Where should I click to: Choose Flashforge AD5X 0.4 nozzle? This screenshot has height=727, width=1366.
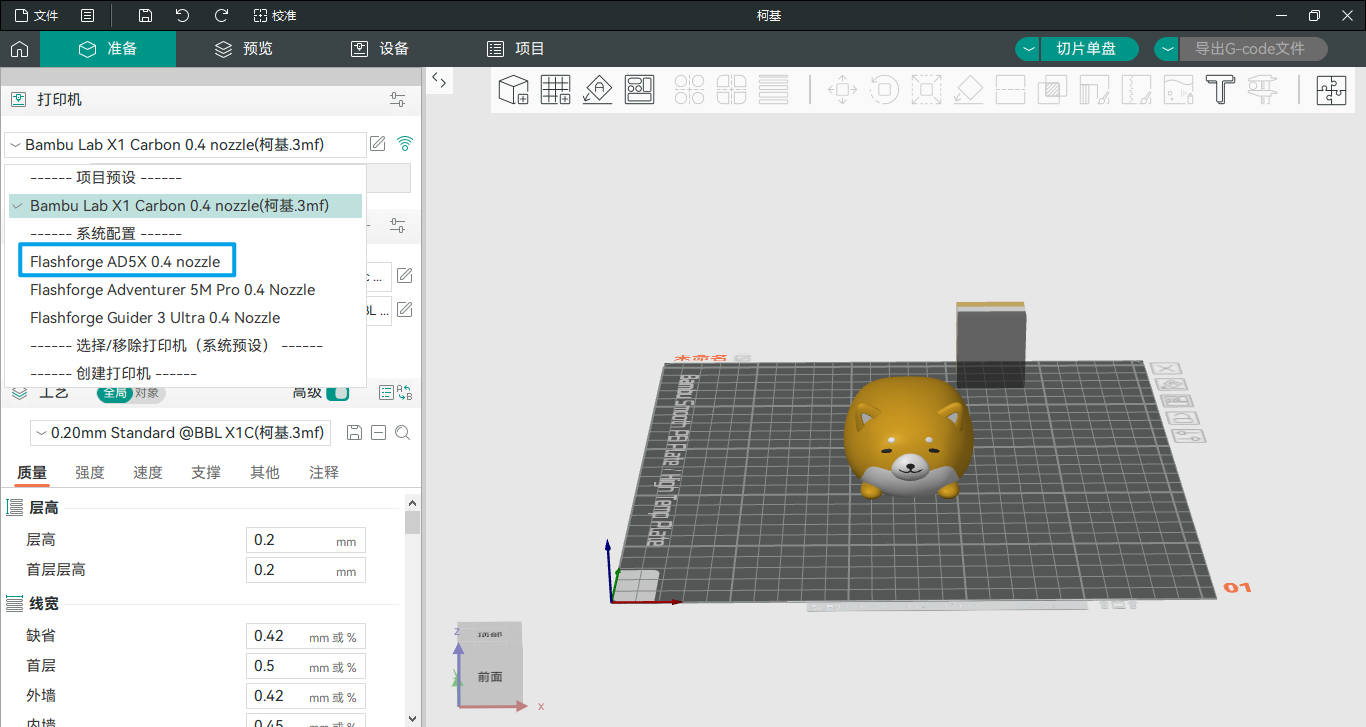coord(125,262)
